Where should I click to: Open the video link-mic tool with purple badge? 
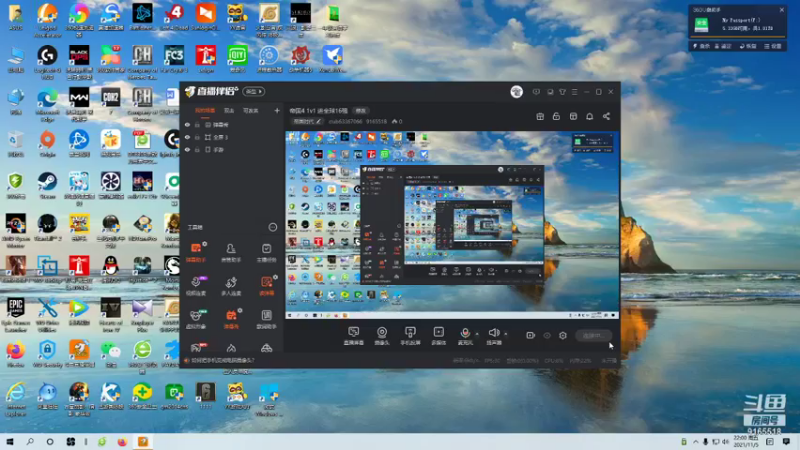pyautogui.click(x=196, y=286)
